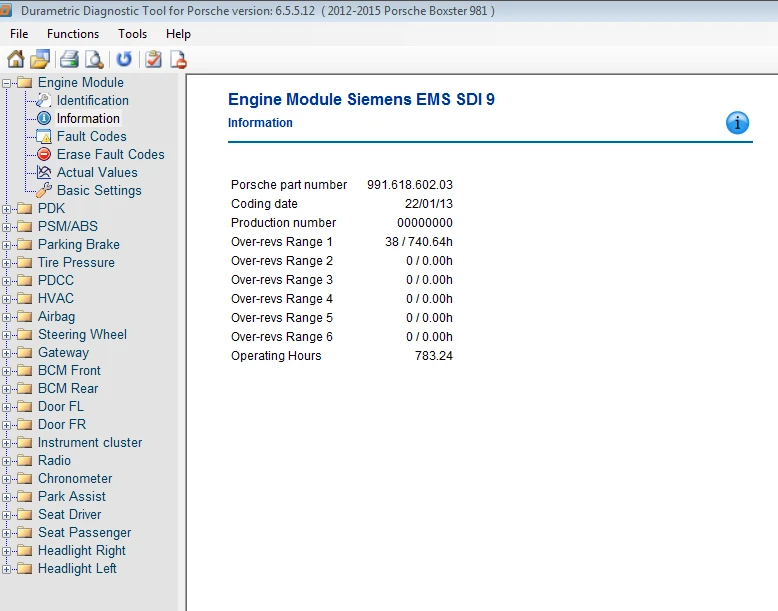Viewport: 778px width, 611px height.
Task: Click Over-revs Range 1 value 38 / 740.64h
Action: [419, 242]
